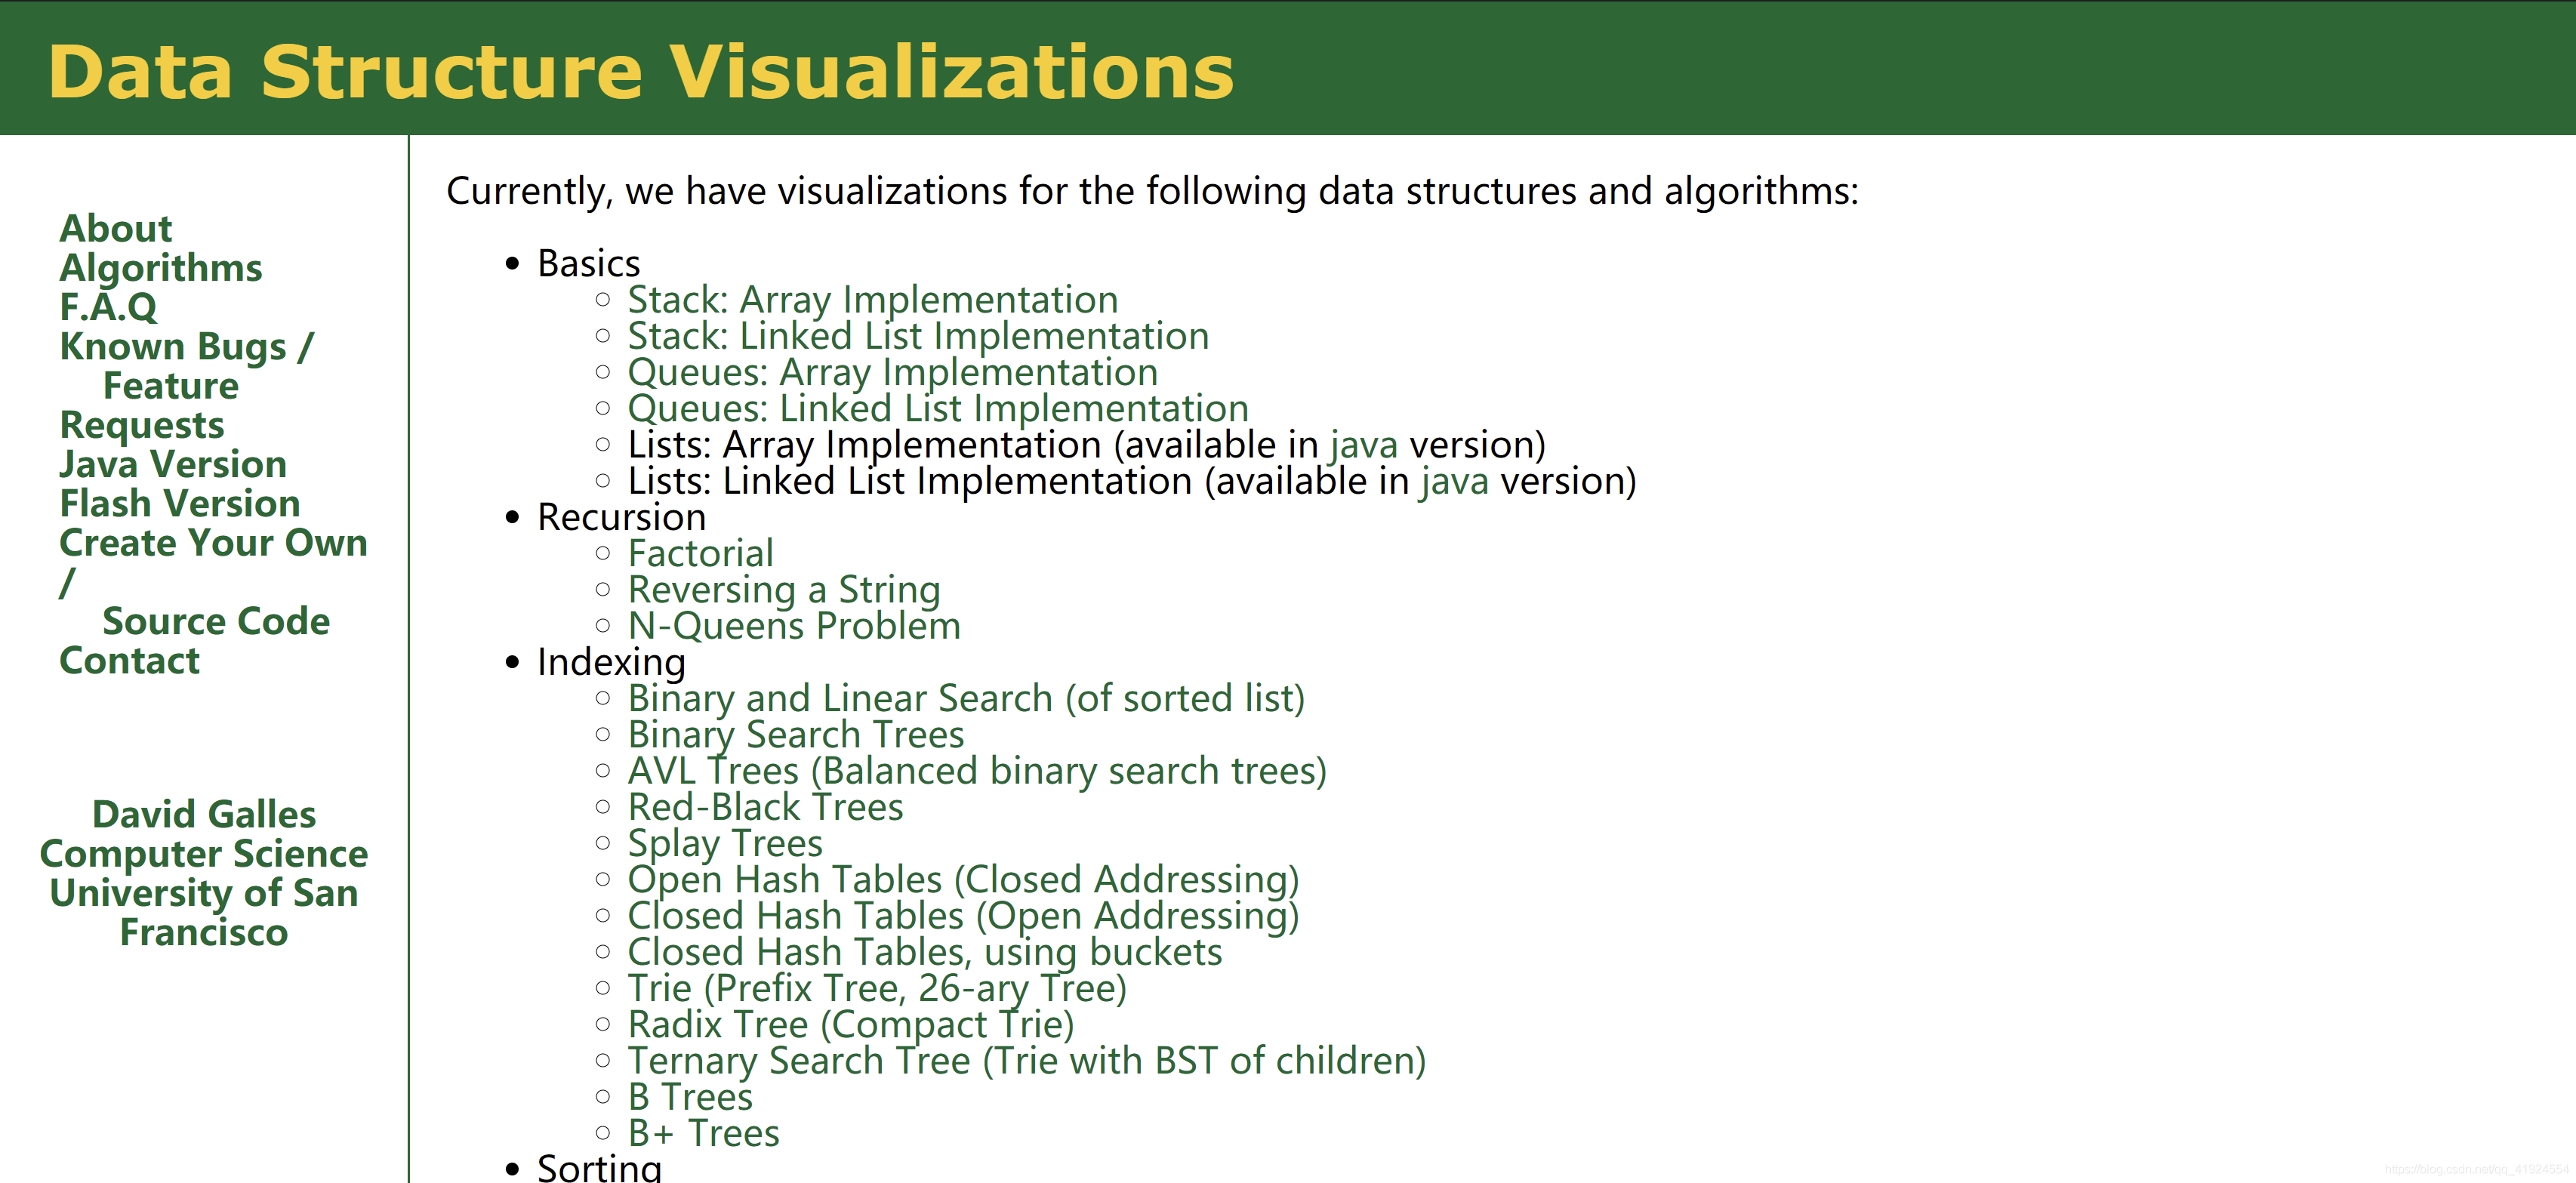This screenshot has width=2576, height=1183.
Task: Open the AVL Trees link
Action: click(976, 771)
